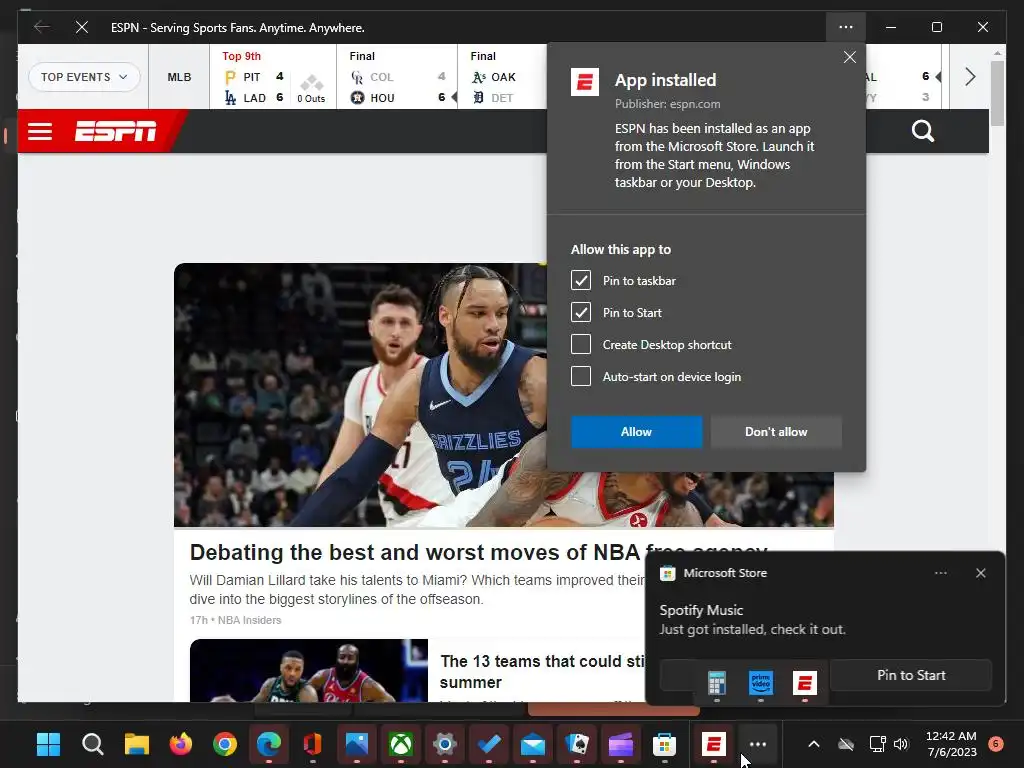Viewport: 1024px width, 768px height.
Task: Open the notification count badge
Action: click(996, 743)
